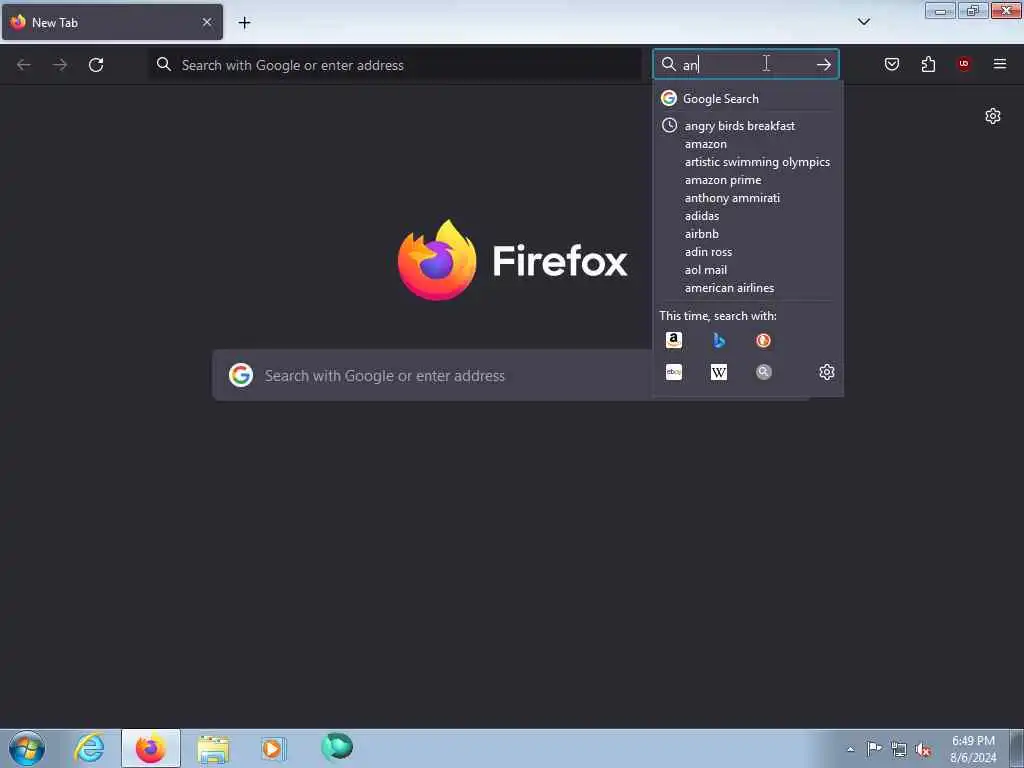Screen dimensions: 1024x768
Task: Click the green round taskbar icon
Action: point(337,747)
